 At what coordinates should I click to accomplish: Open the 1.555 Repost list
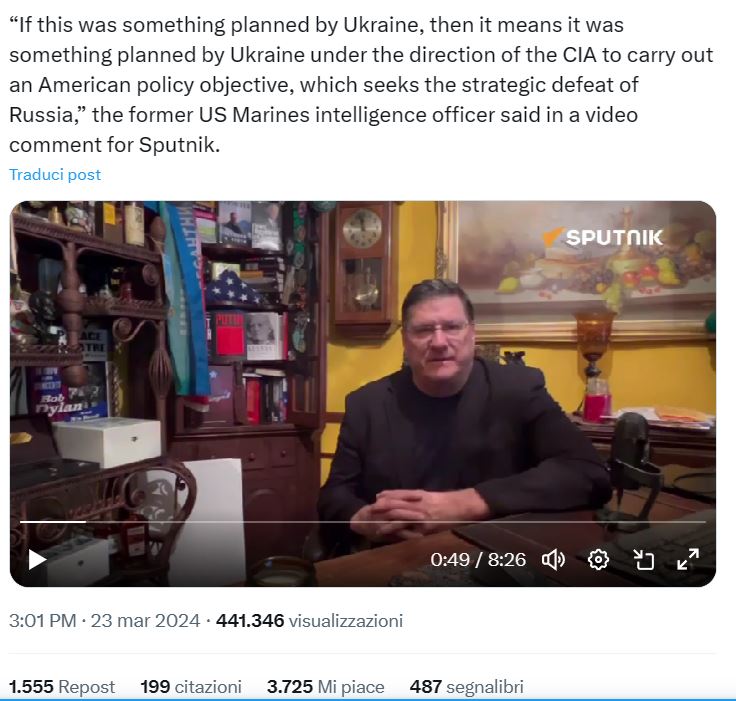[62, 687]
